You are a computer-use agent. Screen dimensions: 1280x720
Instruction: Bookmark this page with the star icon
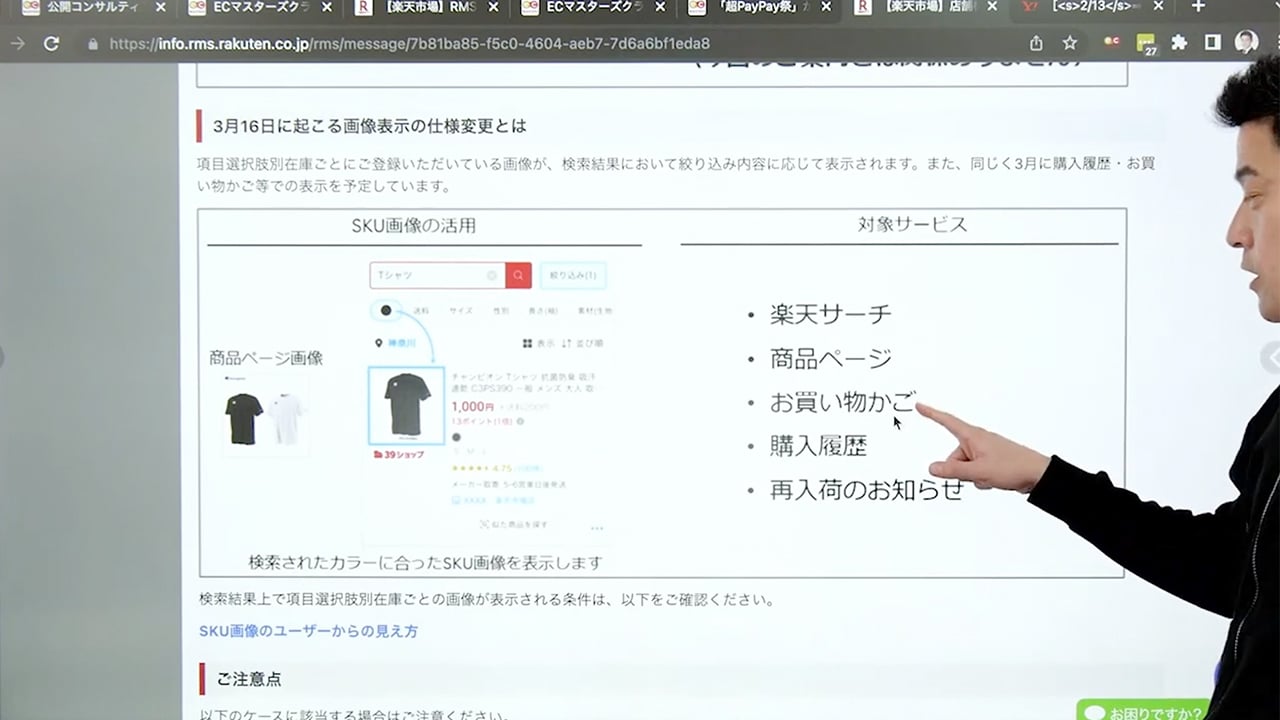[1069, 43]
